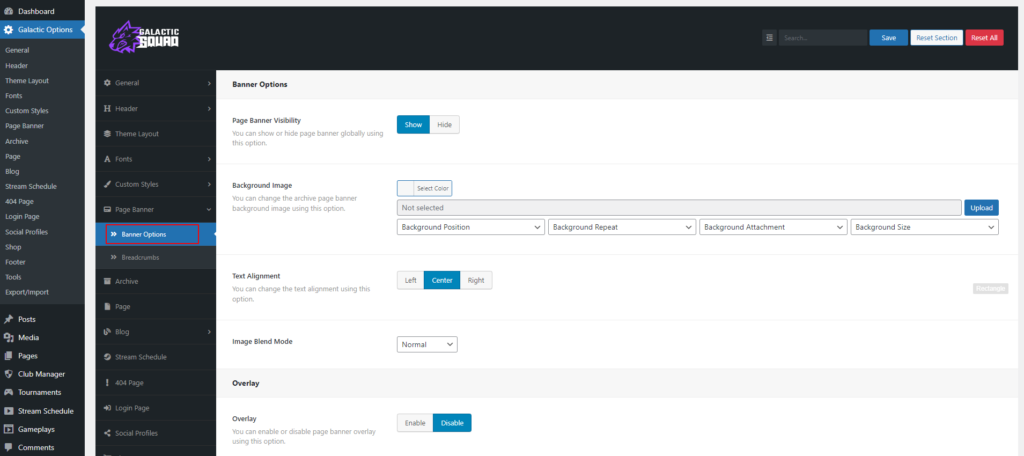Click the expand-all list icon beside search

click(769, 38)
